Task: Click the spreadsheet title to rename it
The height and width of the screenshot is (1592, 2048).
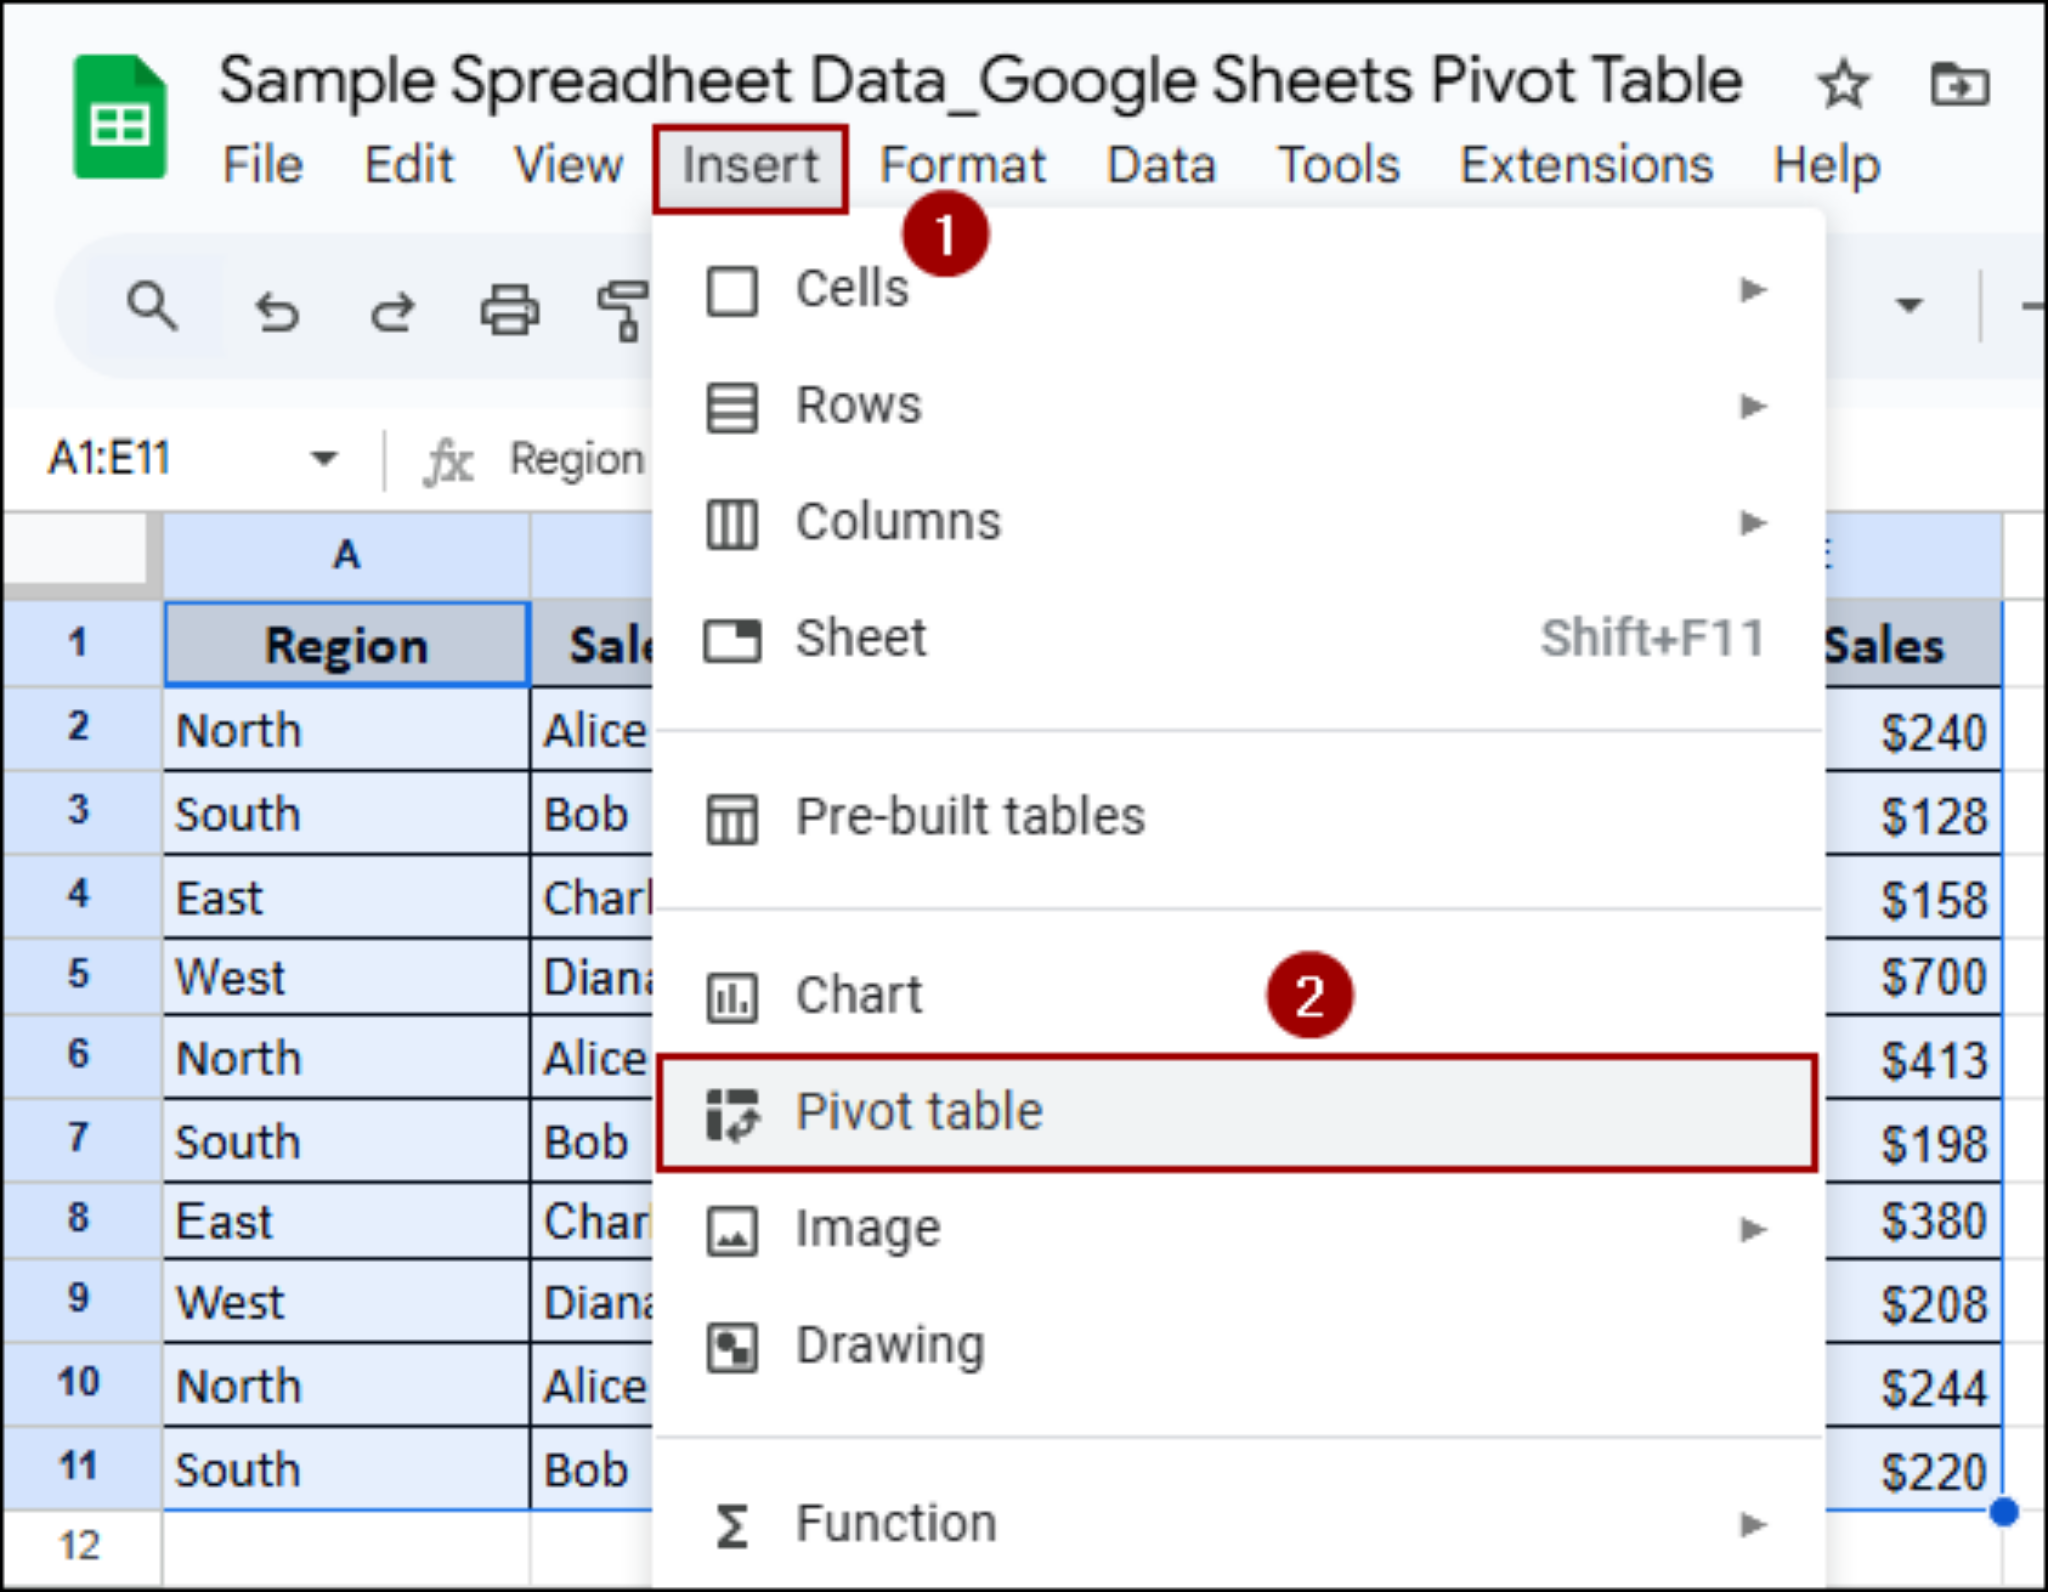Action: click(x=980, y=80)
